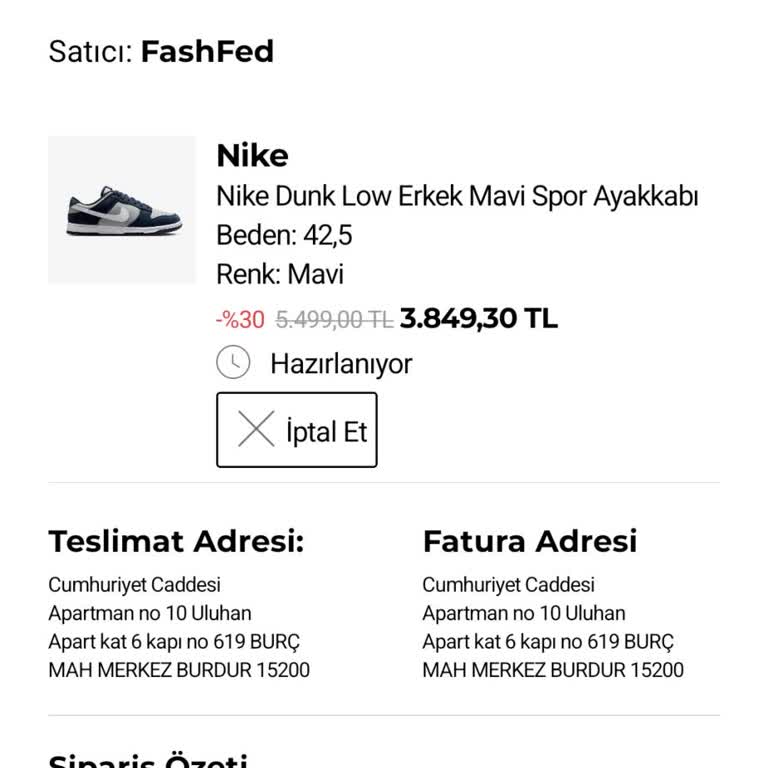Viewport: 768px width, 768px height.
Task: Click the Renk: Mavi color text
Action: click(x=280, y=274)
